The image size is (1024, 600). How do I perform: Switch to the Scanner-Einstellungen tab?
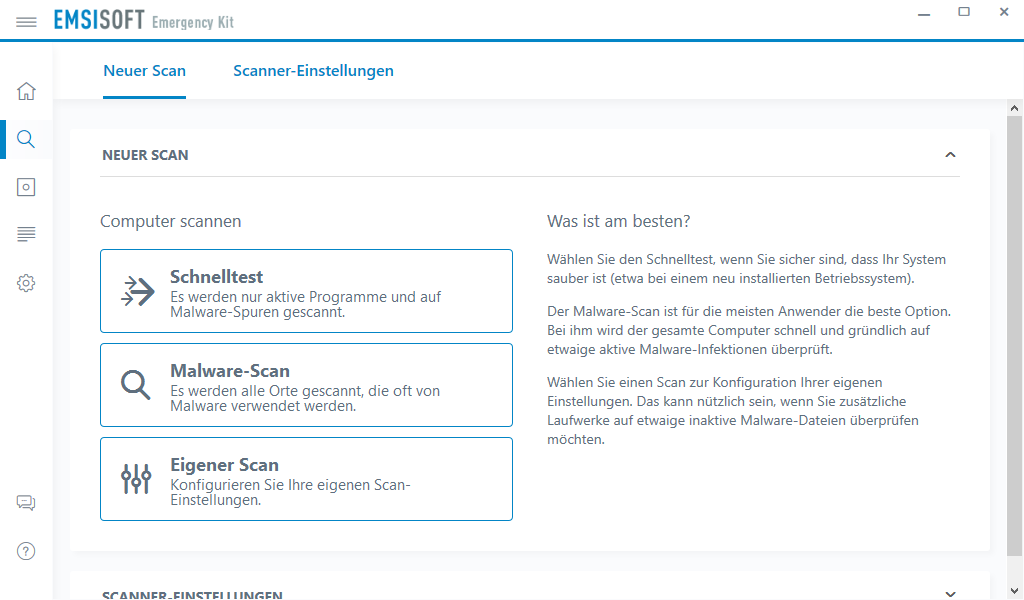[x=313, y=71]
